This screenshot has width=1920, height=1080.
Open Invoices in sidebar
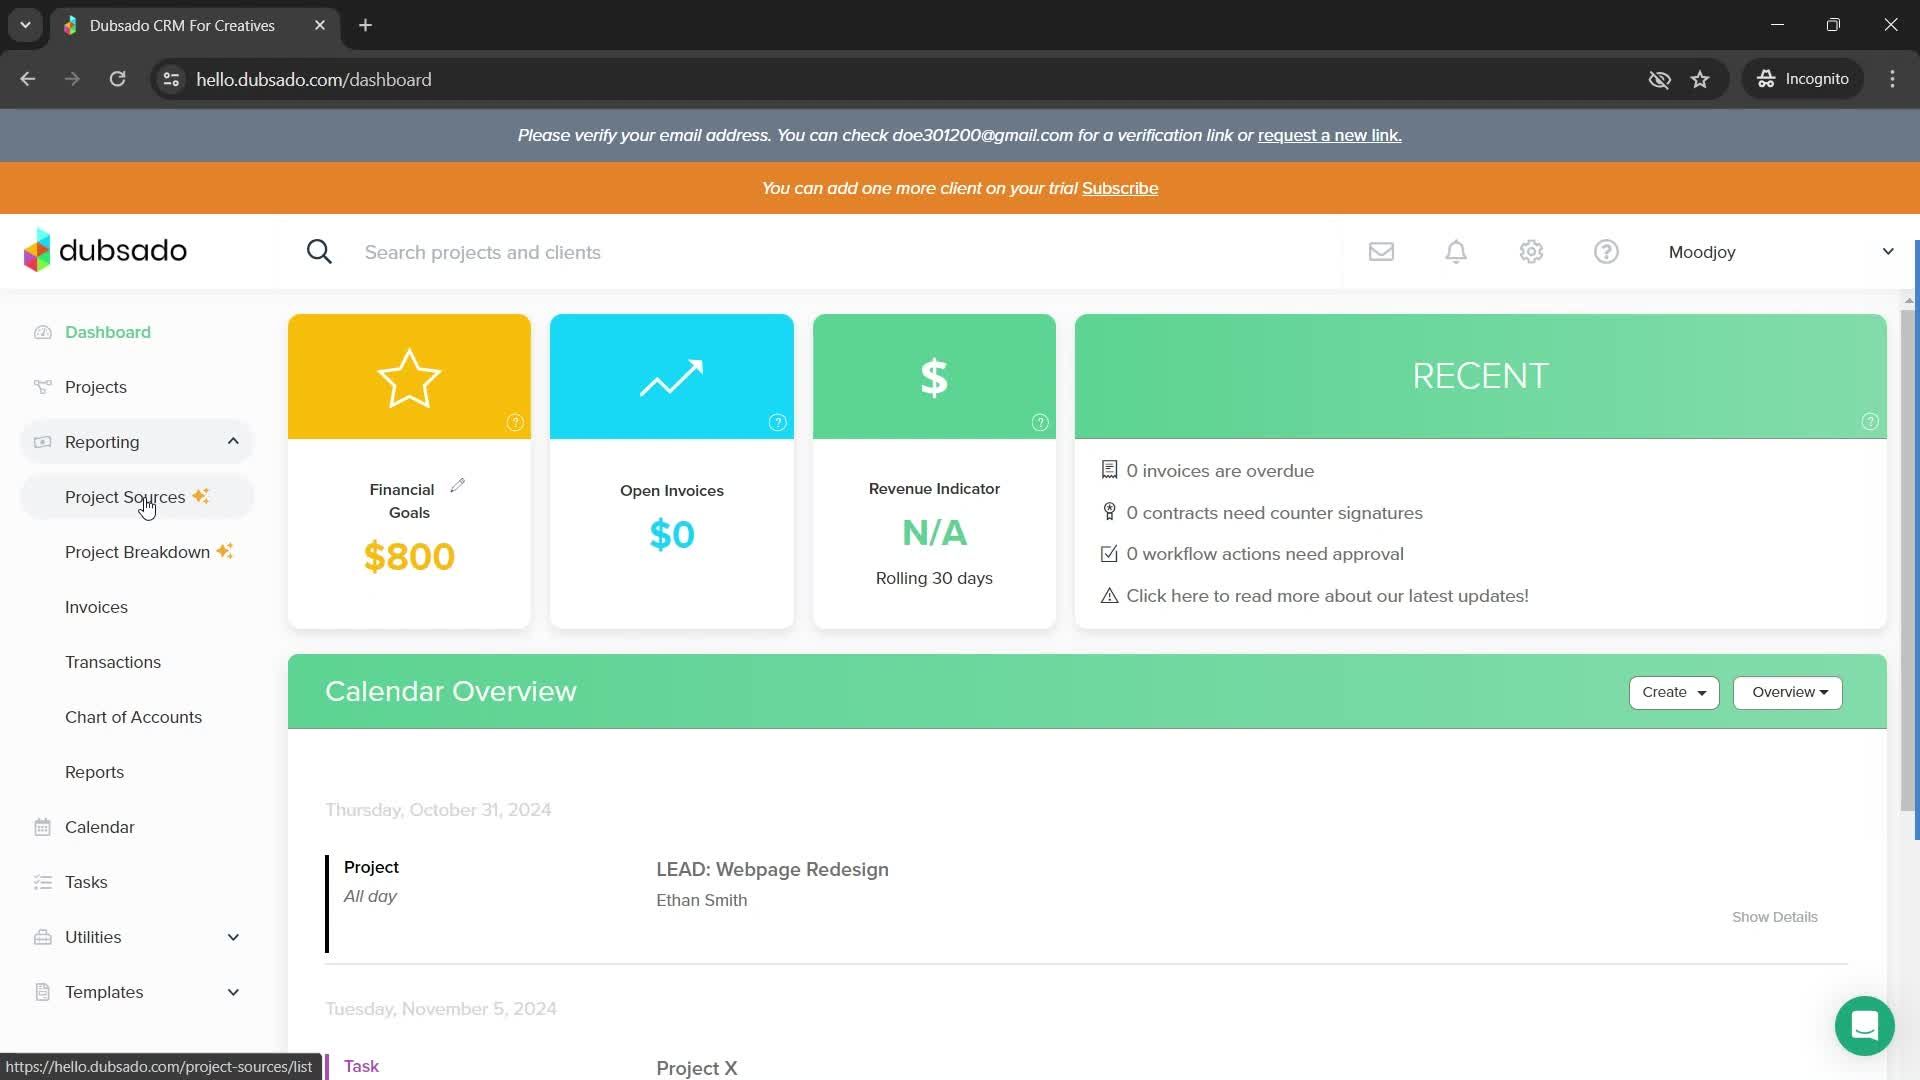(96, 607)
